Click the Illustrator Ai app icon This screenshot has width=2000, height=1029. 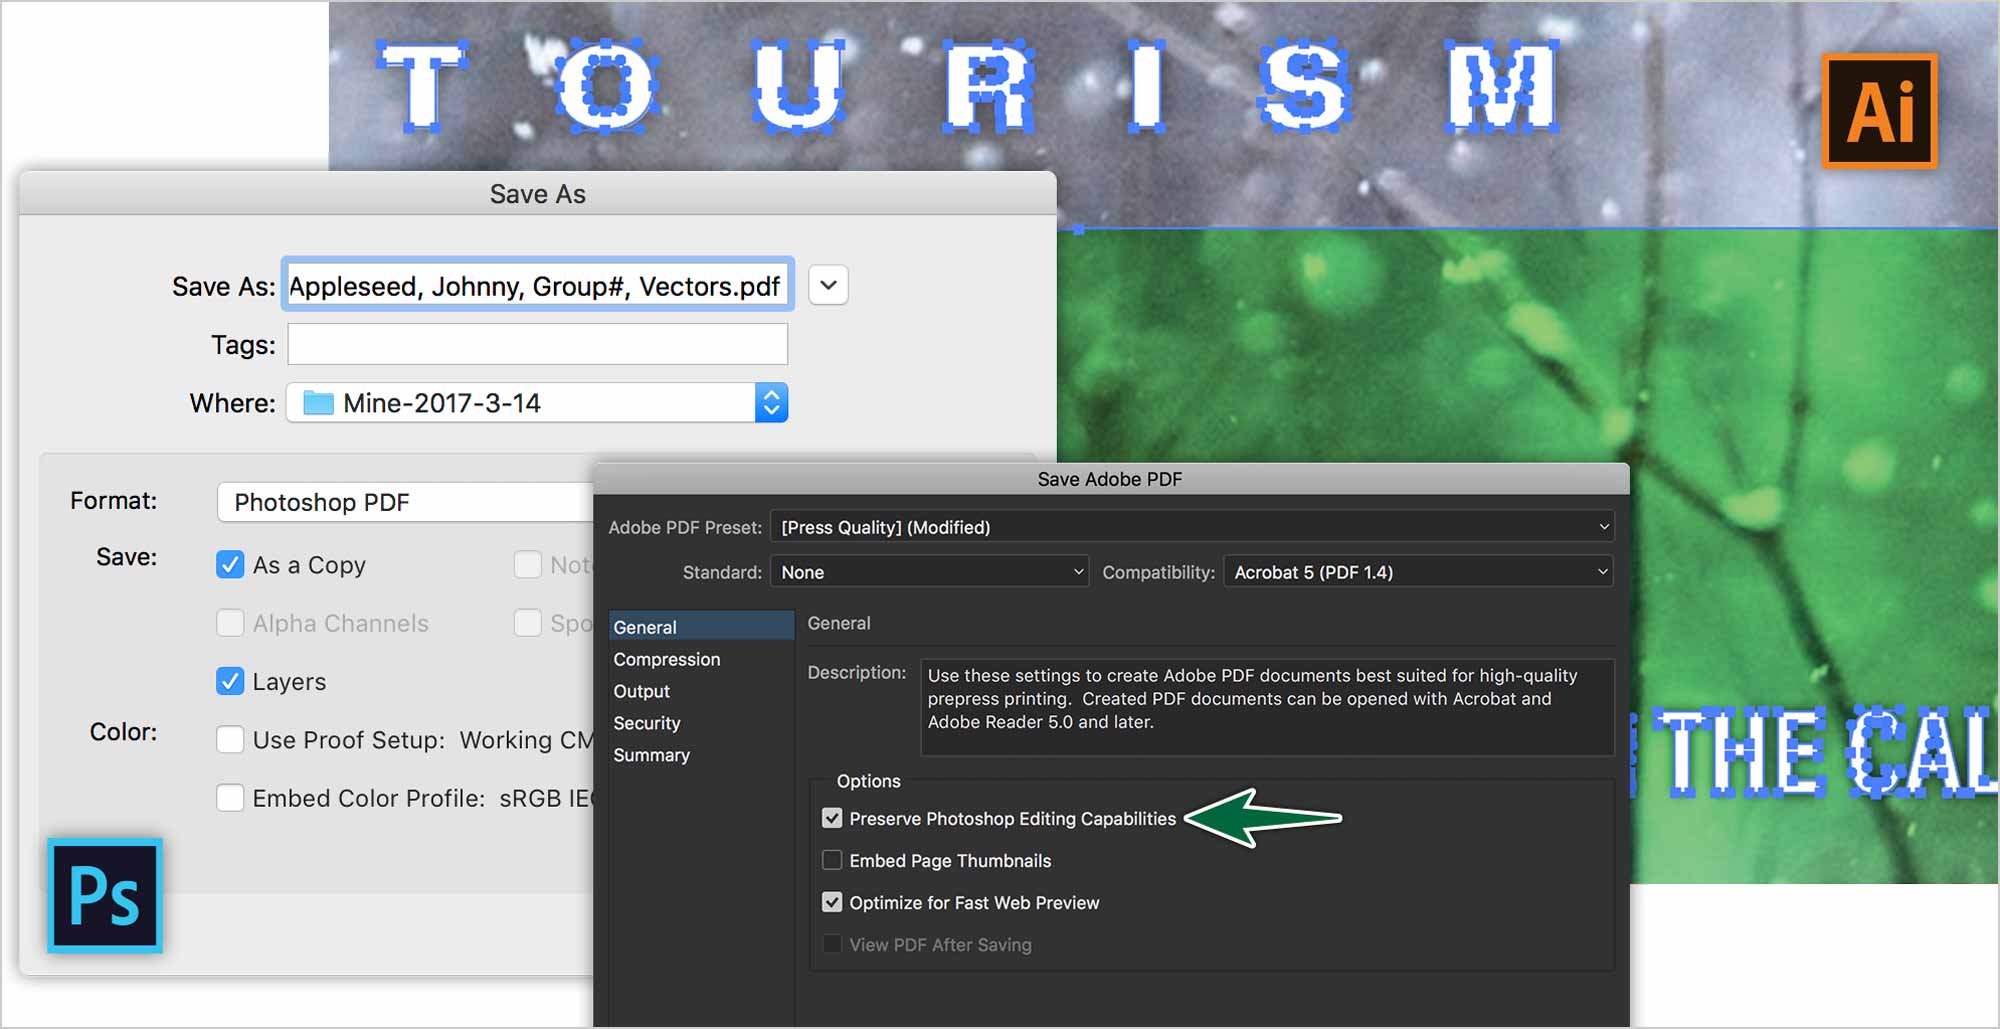1879,110
